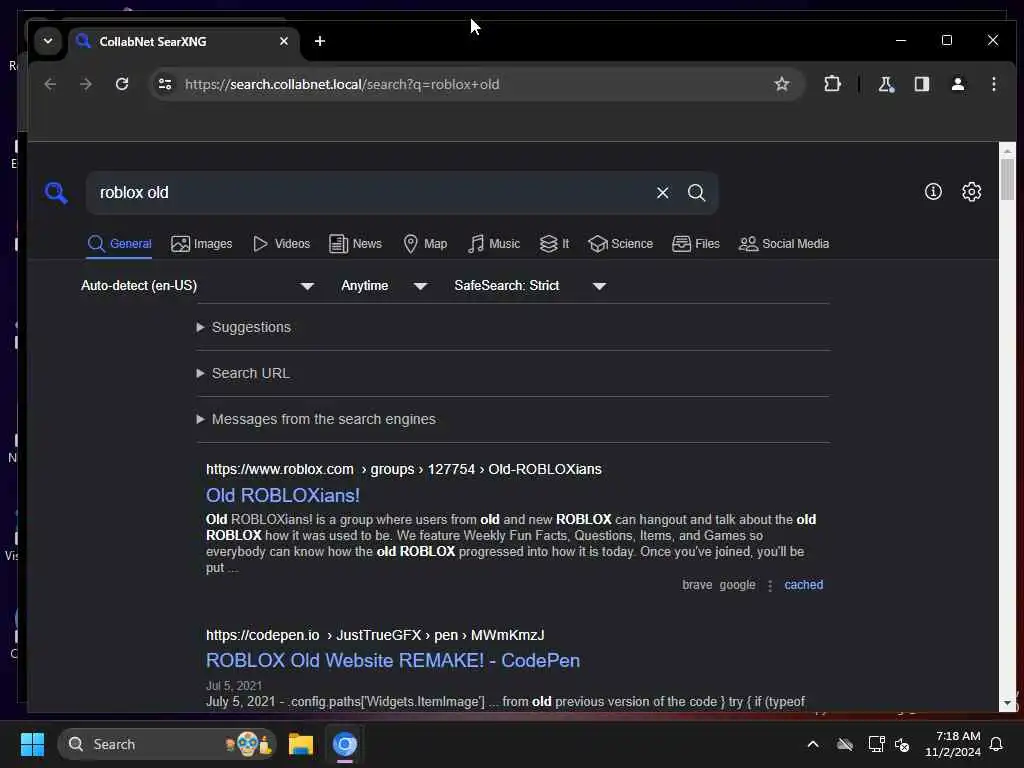The image size is (1024, 768).
Task: Bookmark this page with star icon
Action: click(782, 84)
